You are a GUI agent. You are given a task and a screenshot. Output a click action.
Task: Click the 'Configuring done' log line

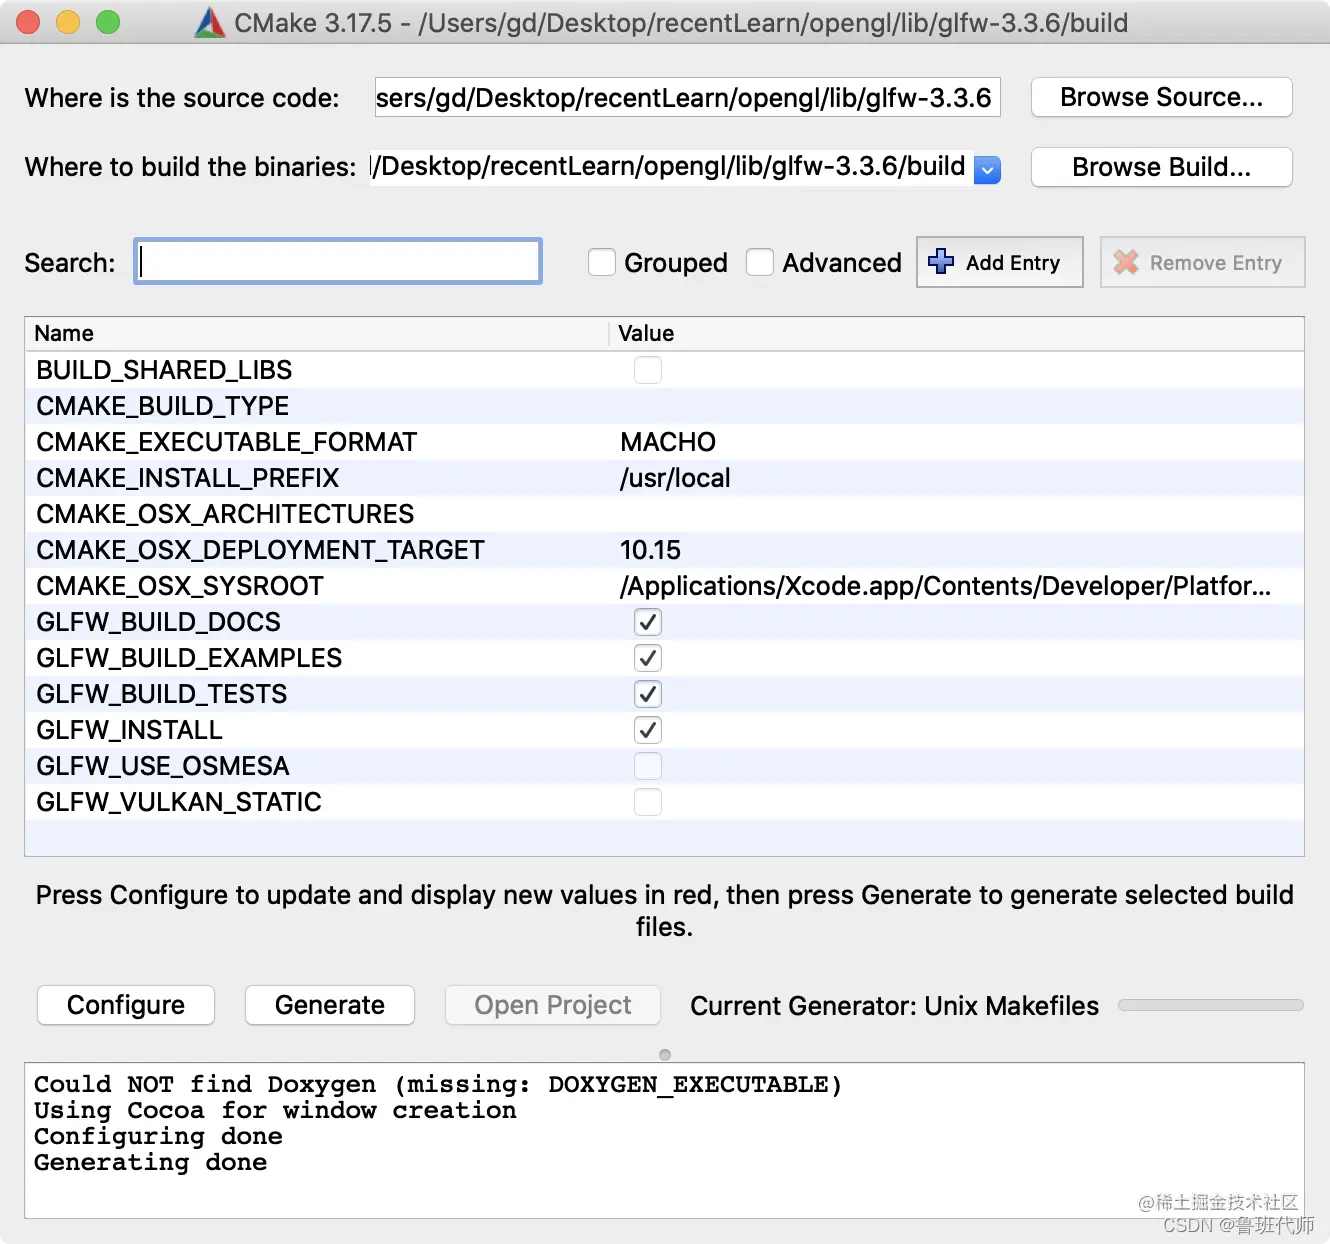(158, 1136)
